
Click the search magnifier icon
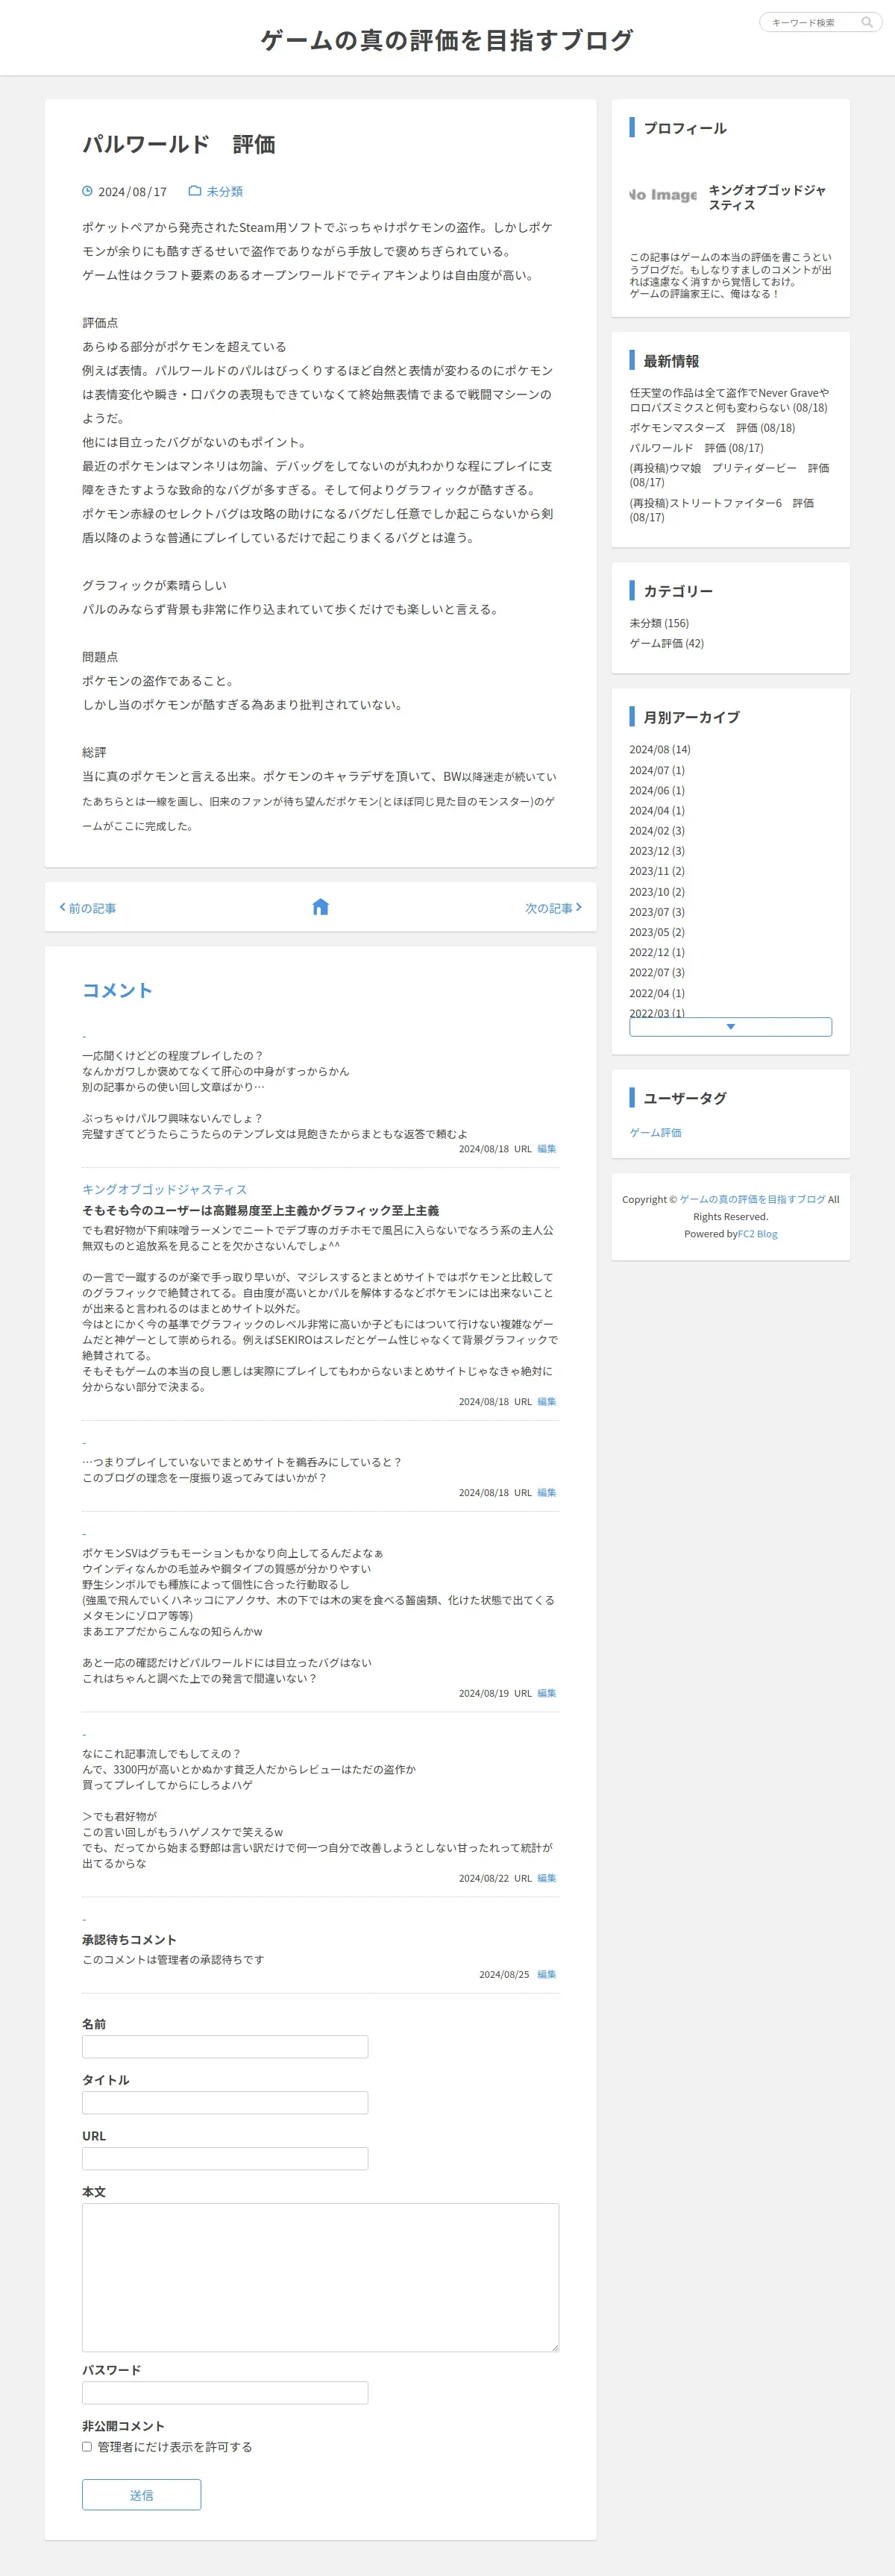click(867, 22)
